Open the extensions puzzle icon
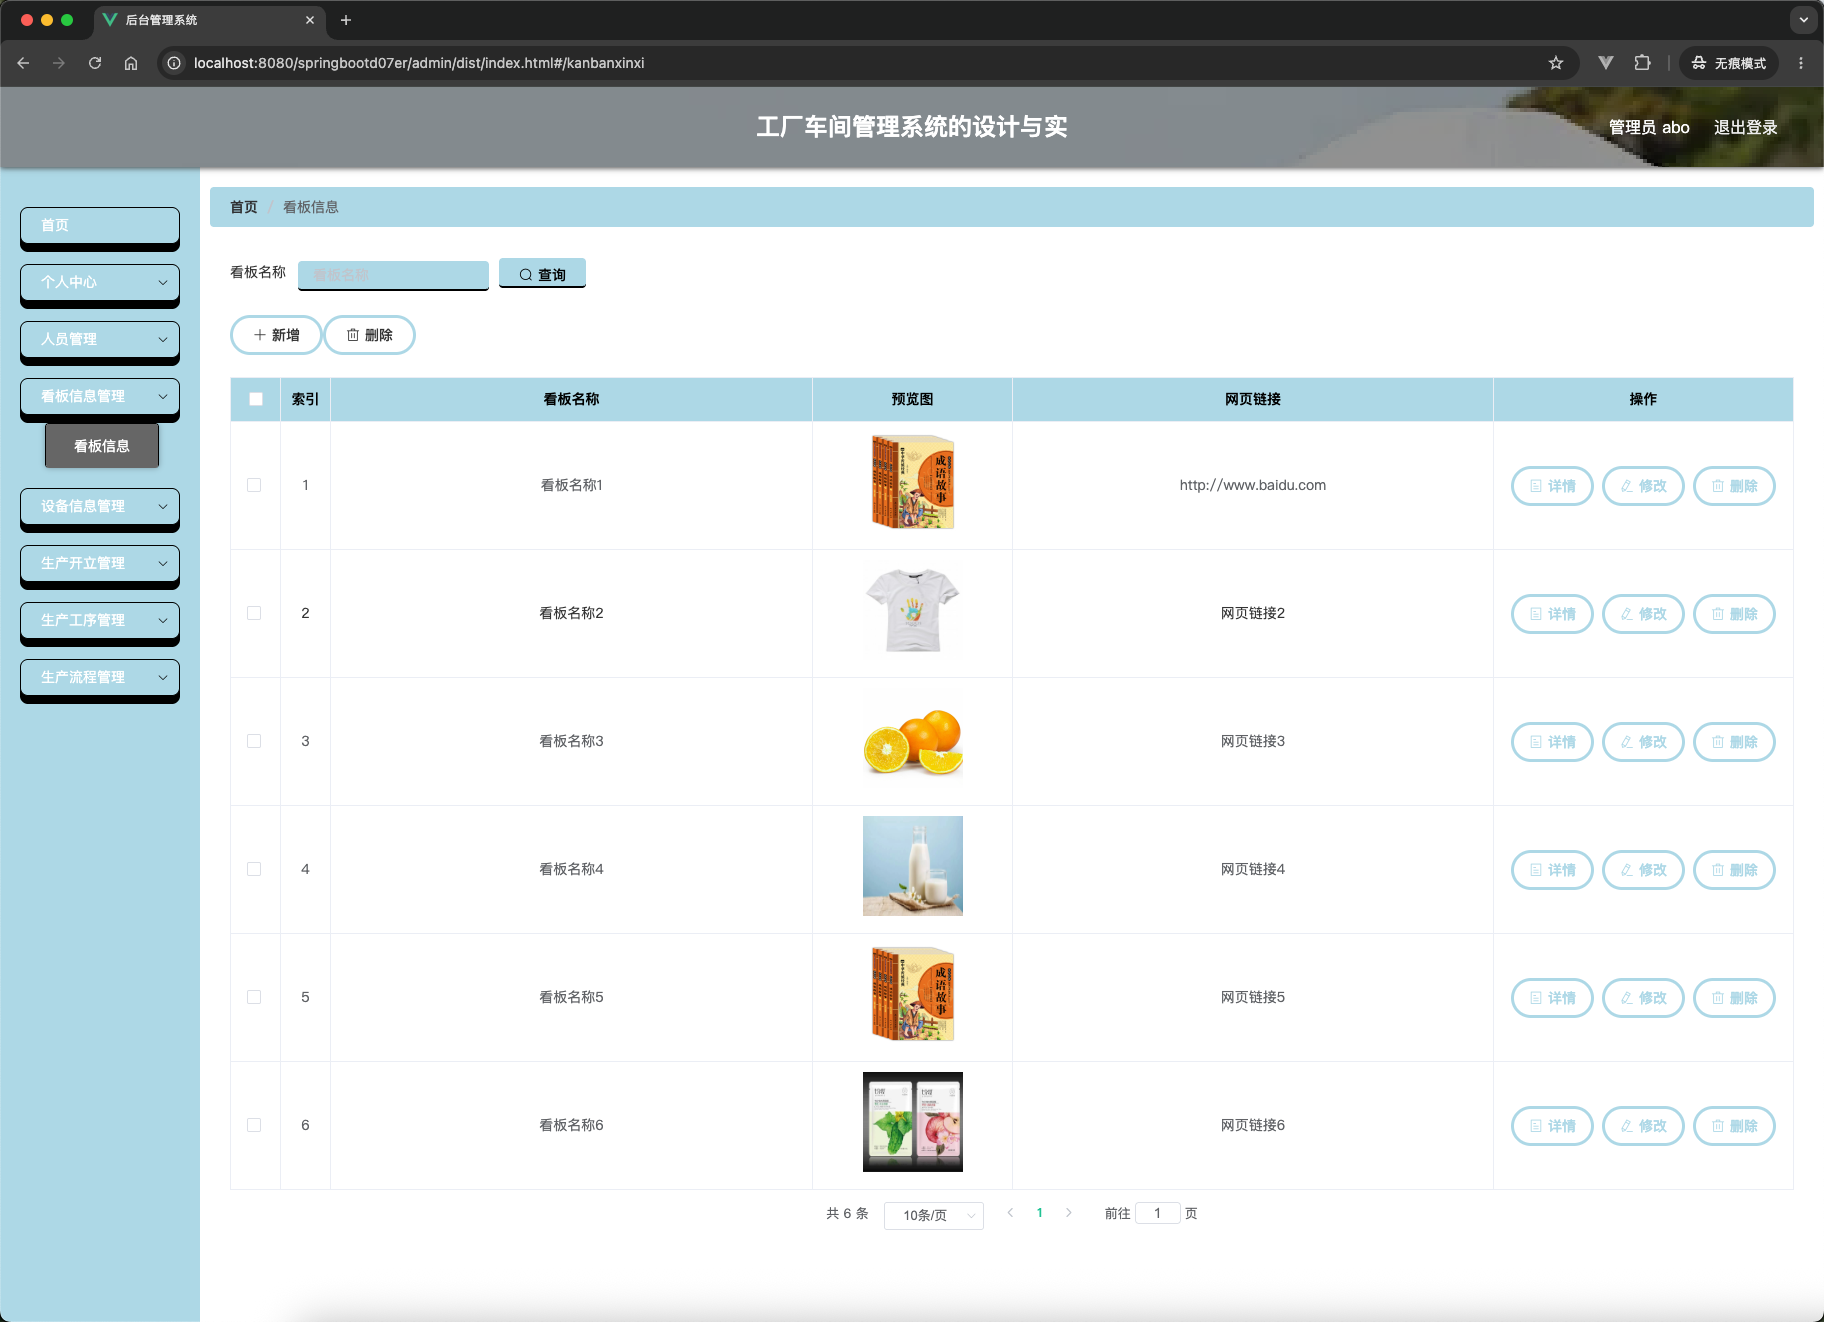This screenshot has width=1824, height=1322. [x=1642, y=63]
